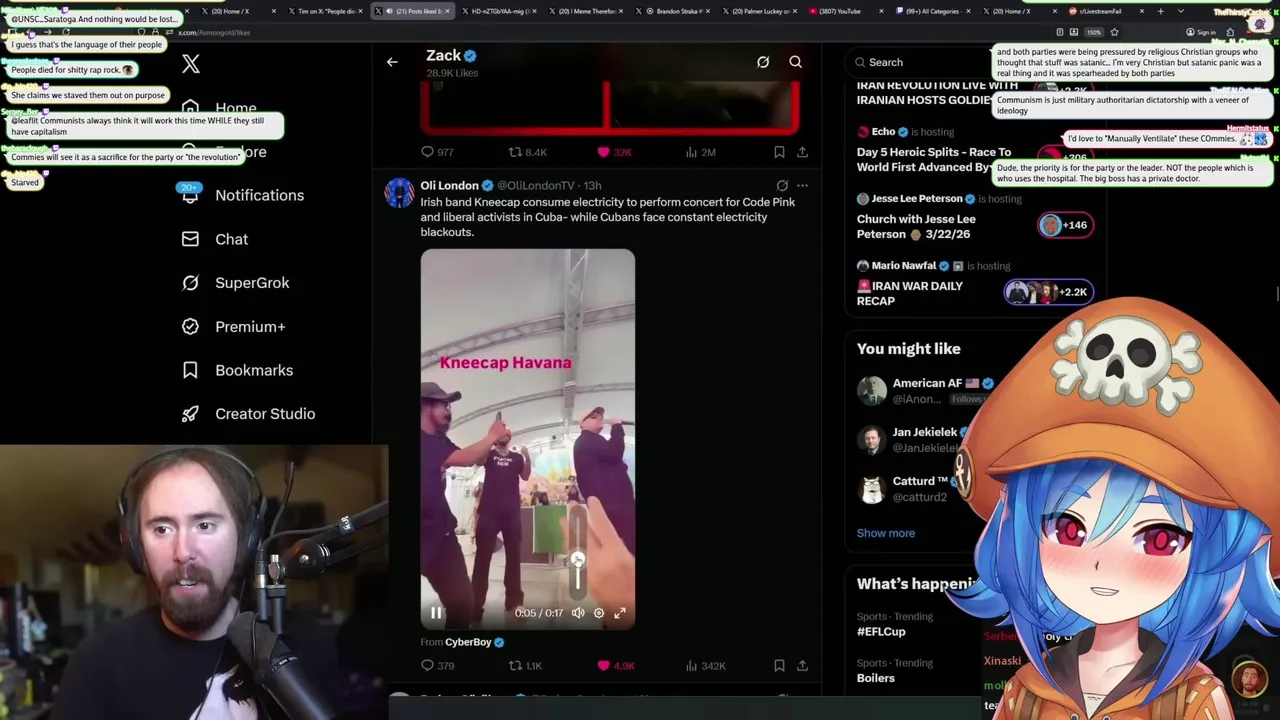
Task: Open more options on Oli London post
Action: click(x=802, y=185)
